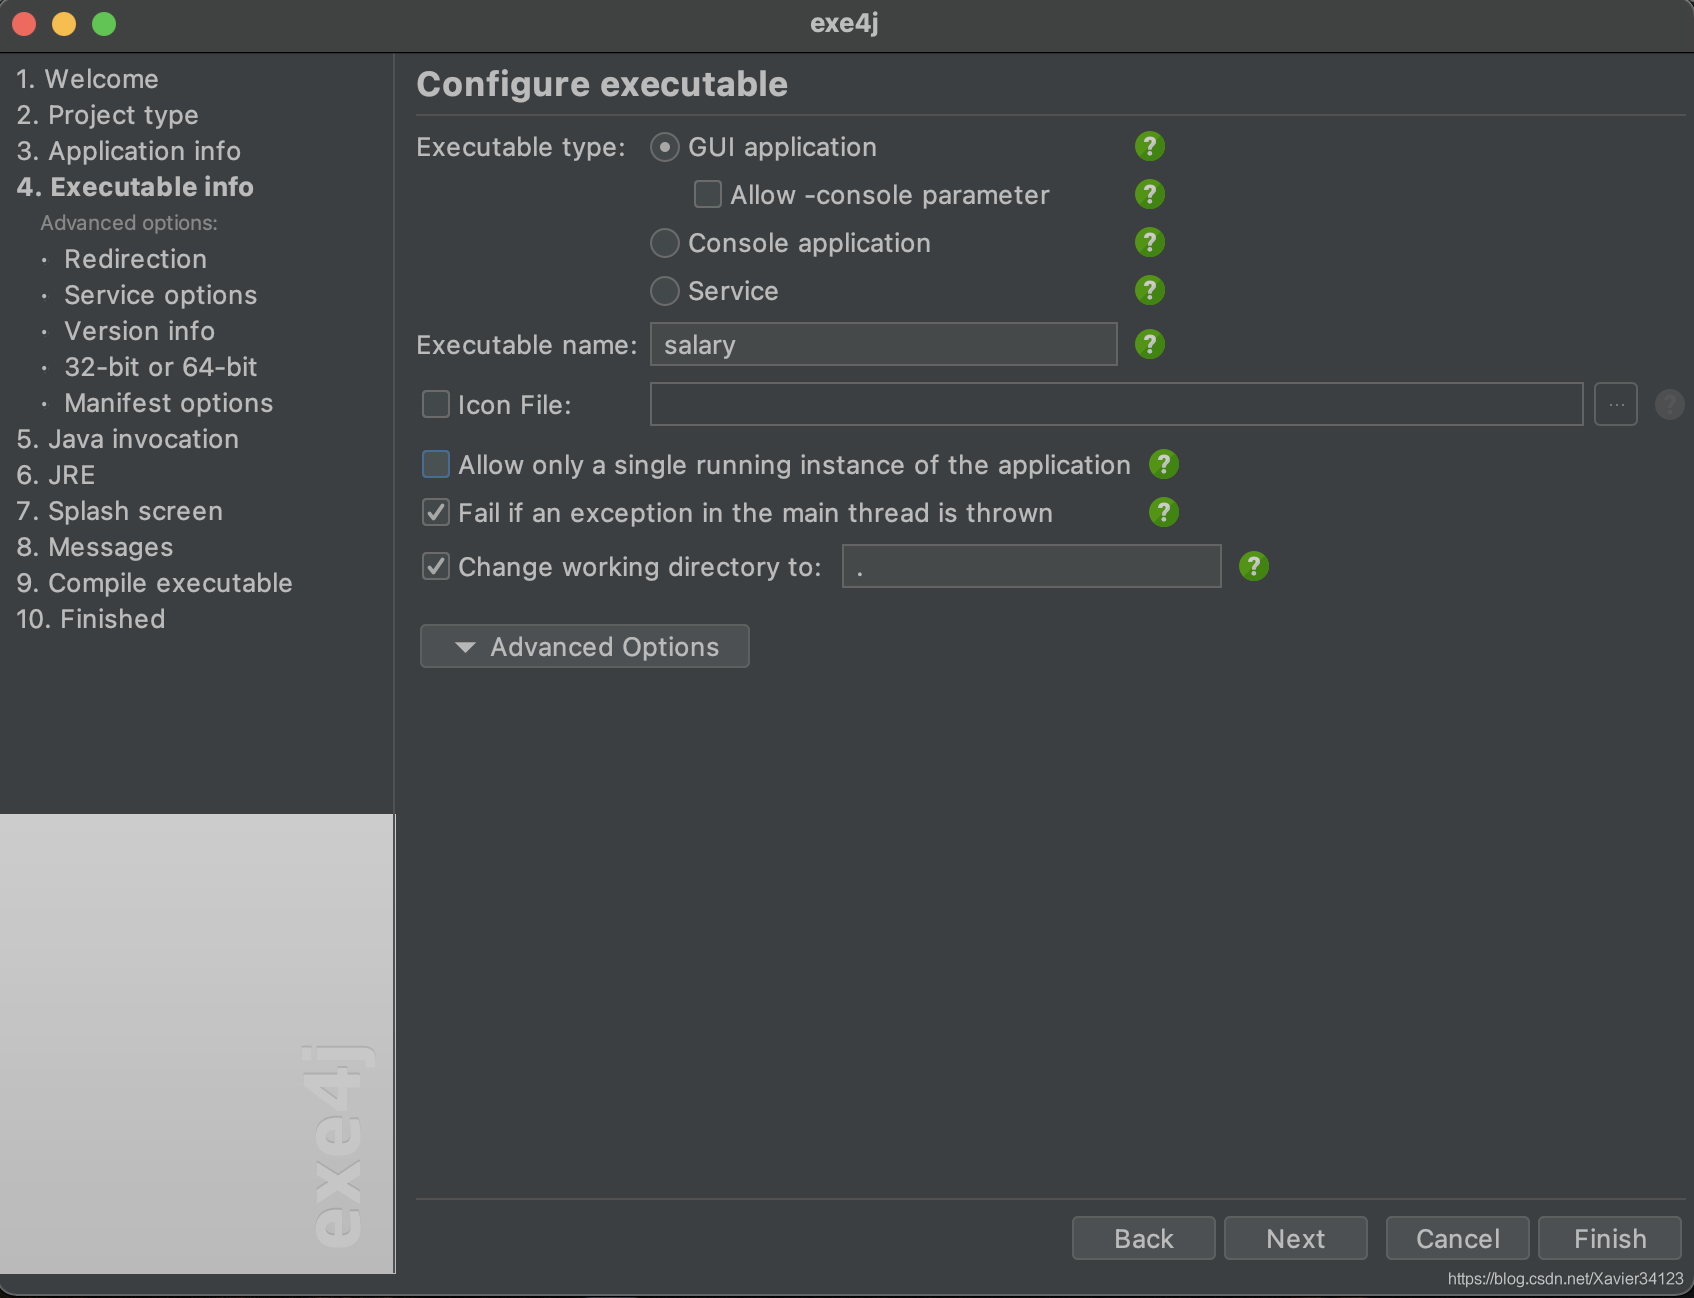Viewport: 1694px width, 1298px height.
Task: Focus the working directory input field
Action: click(1032, 566)
